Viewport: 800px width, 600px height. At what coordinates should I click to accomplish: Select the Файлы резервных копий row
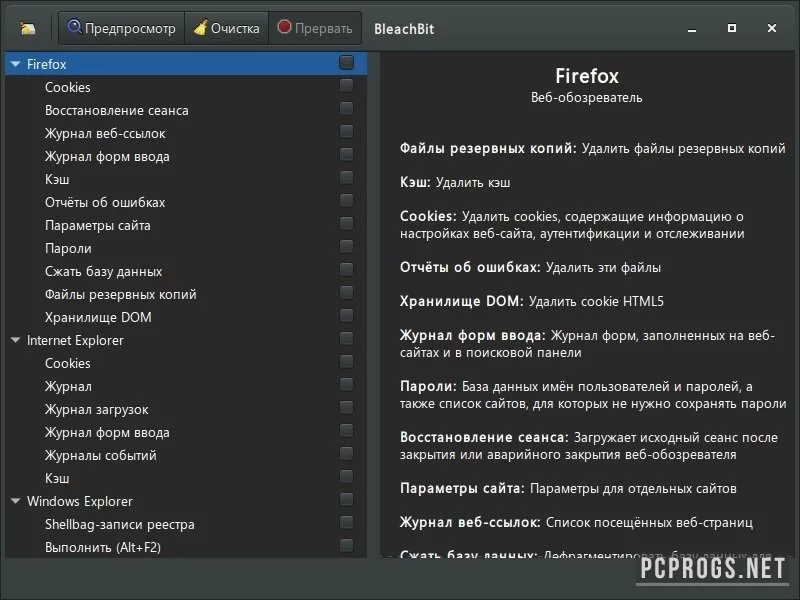(186, 294)
